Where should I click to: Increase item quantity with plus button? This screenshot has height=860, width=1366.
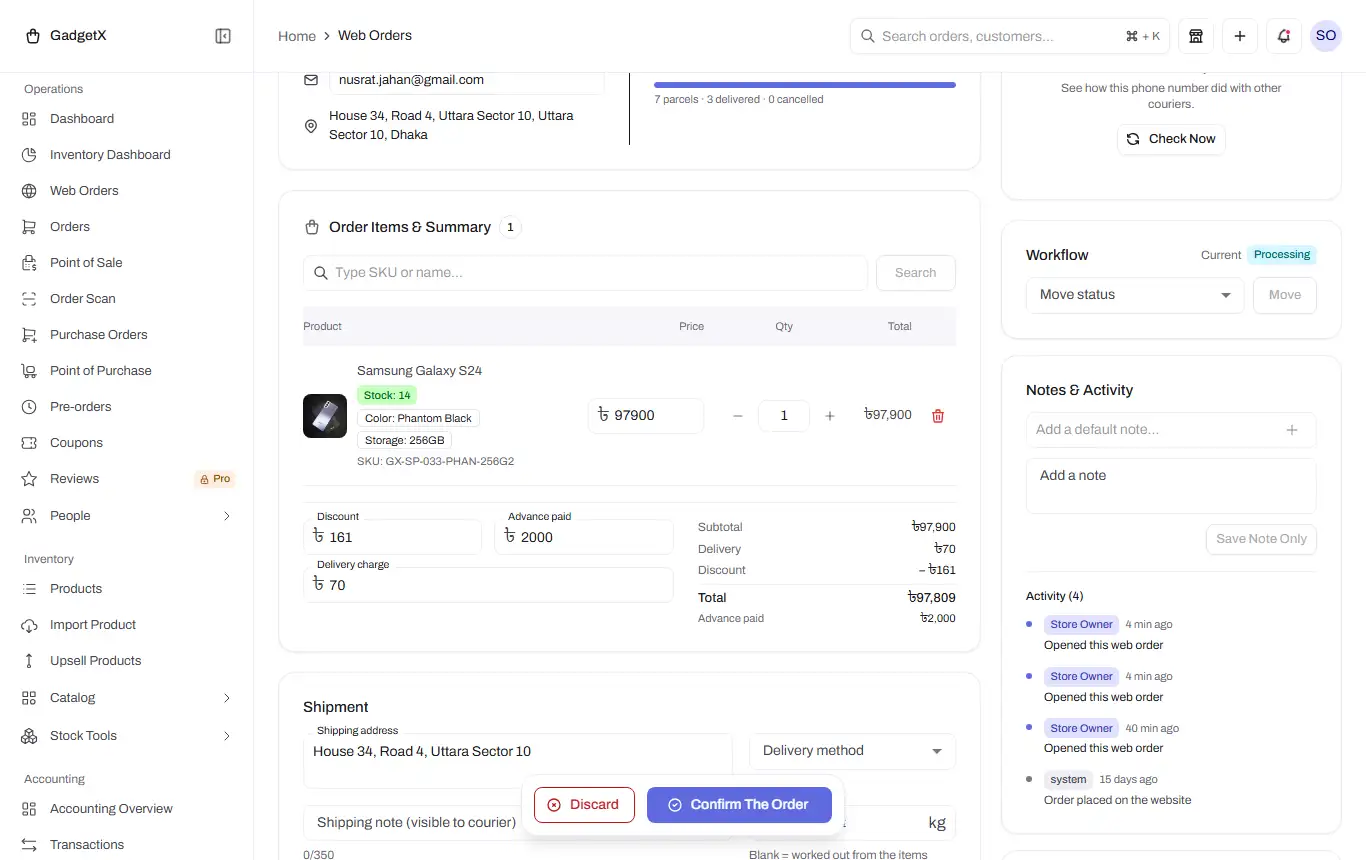click(829, 416)
